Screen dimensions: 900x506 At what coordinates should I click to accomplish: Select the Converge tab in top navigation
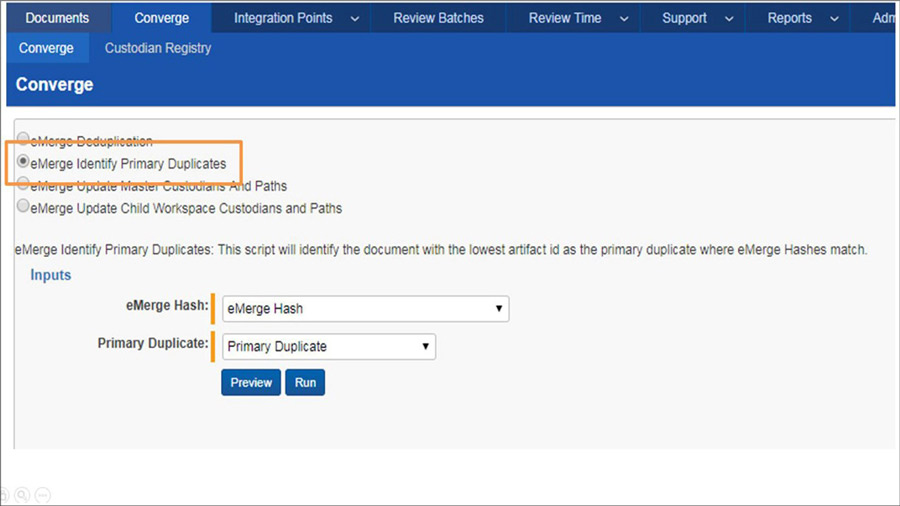161,18
